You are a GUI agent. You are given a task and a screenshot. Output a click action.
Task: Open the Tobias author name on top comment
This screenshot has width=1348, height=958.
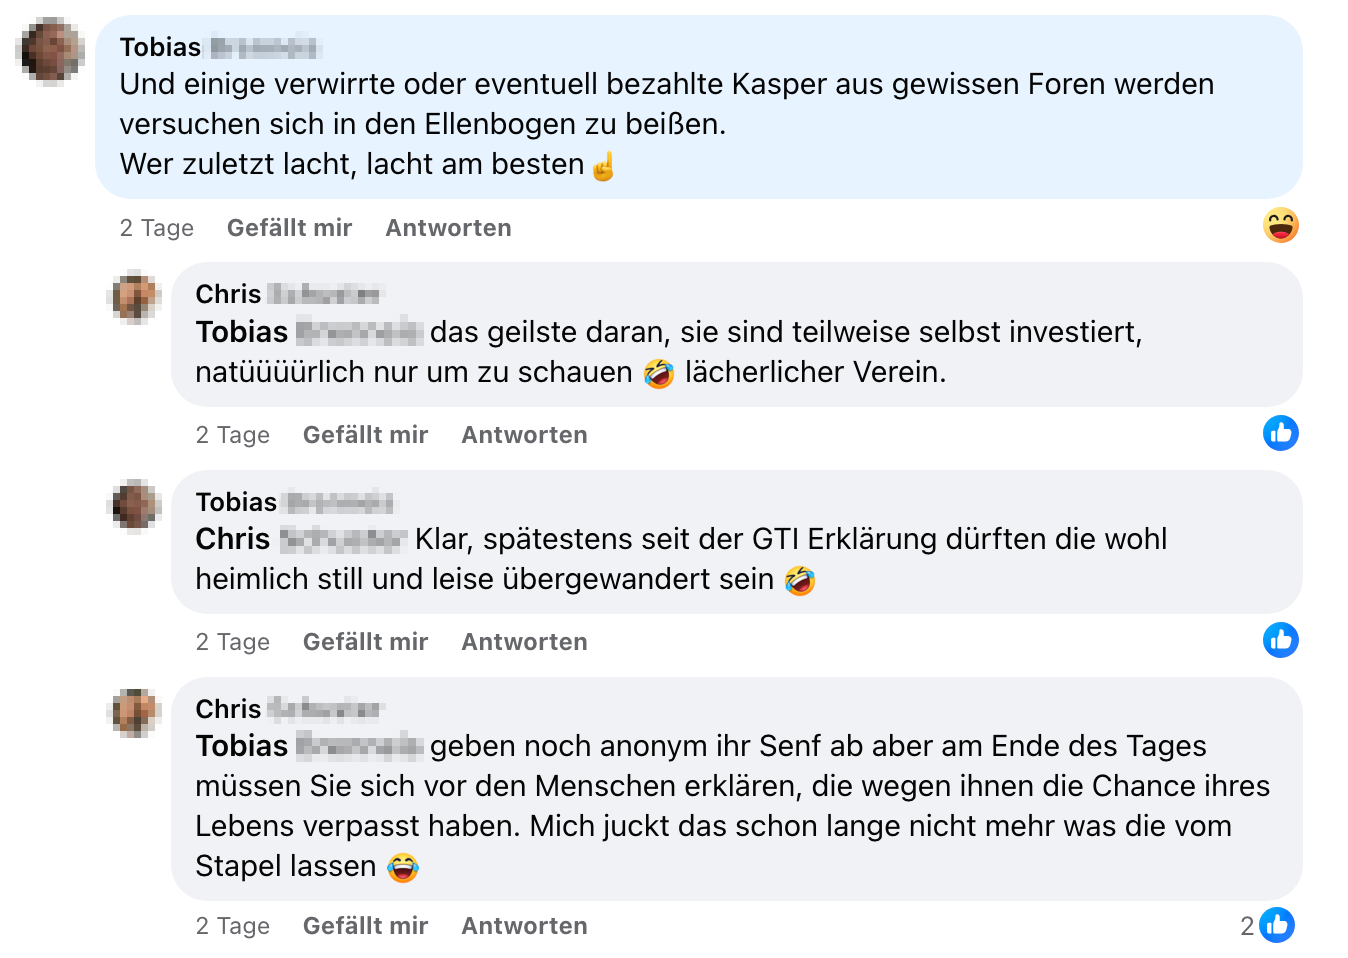(219, 47)
